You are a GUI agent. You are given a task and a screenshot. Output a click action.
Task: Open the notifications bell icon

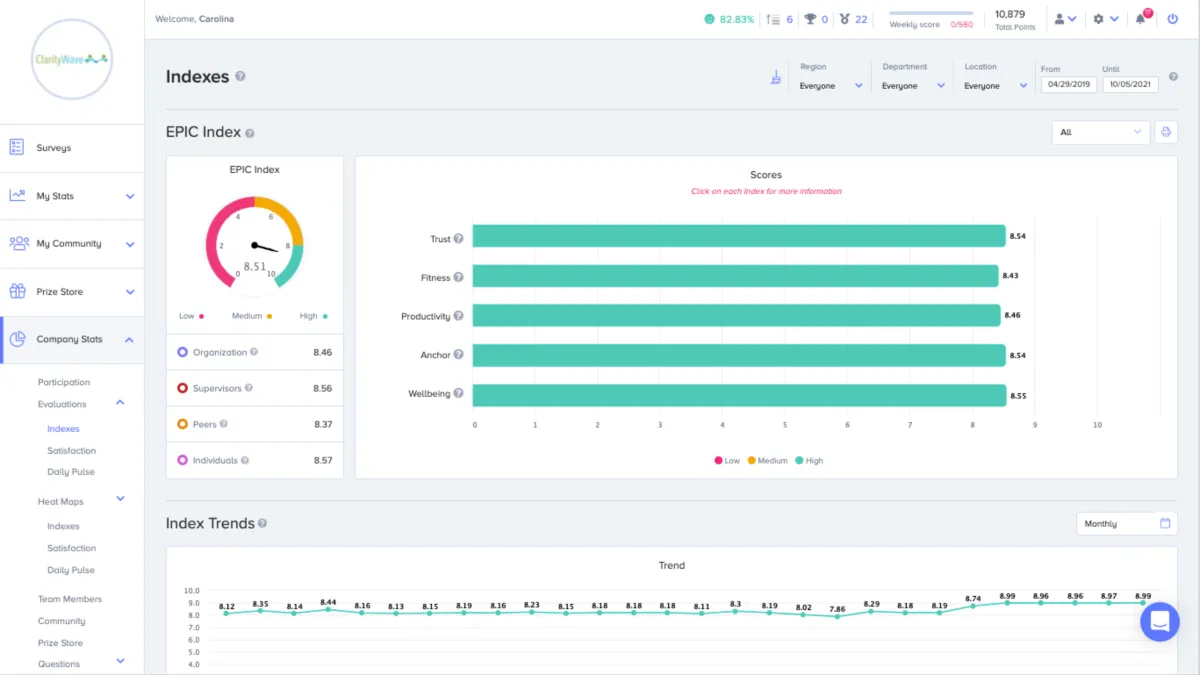click(x=1140, y=19)
